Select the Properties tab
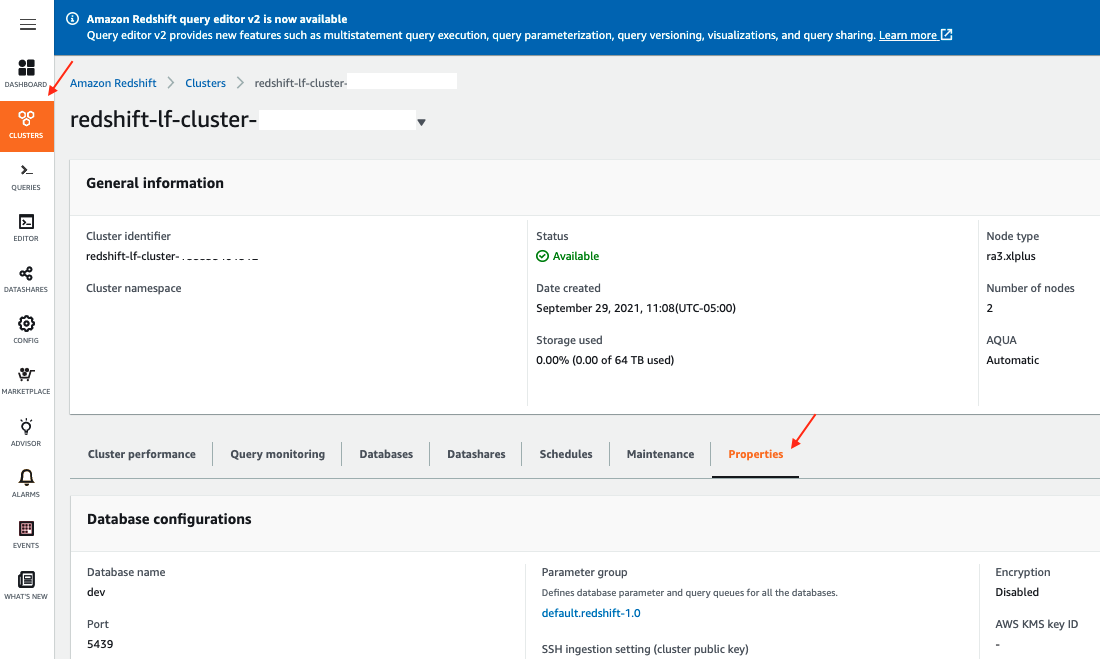This screenshot has width=1100, height=659. pyautogui.click(x=756, y=454)
